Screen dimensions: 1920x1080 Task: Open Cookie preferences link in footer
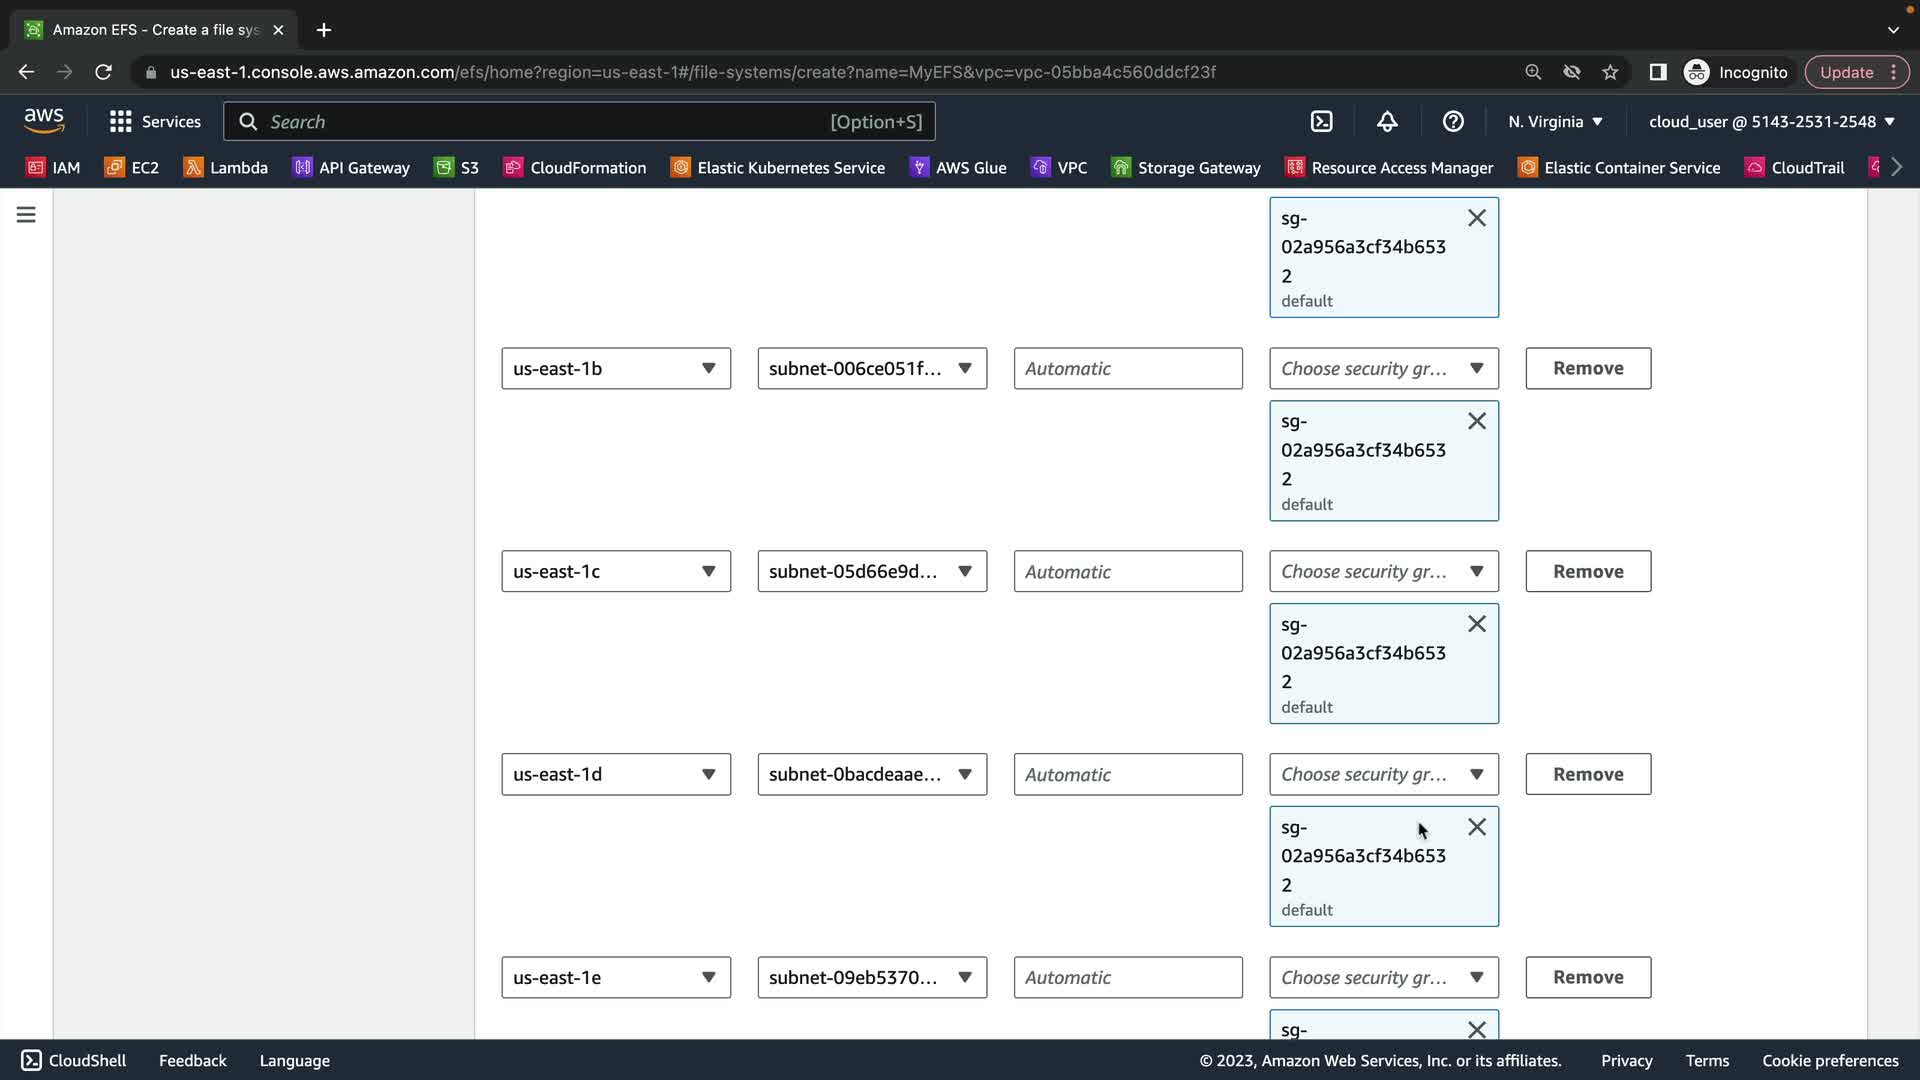click(x=1829, y=1061)
